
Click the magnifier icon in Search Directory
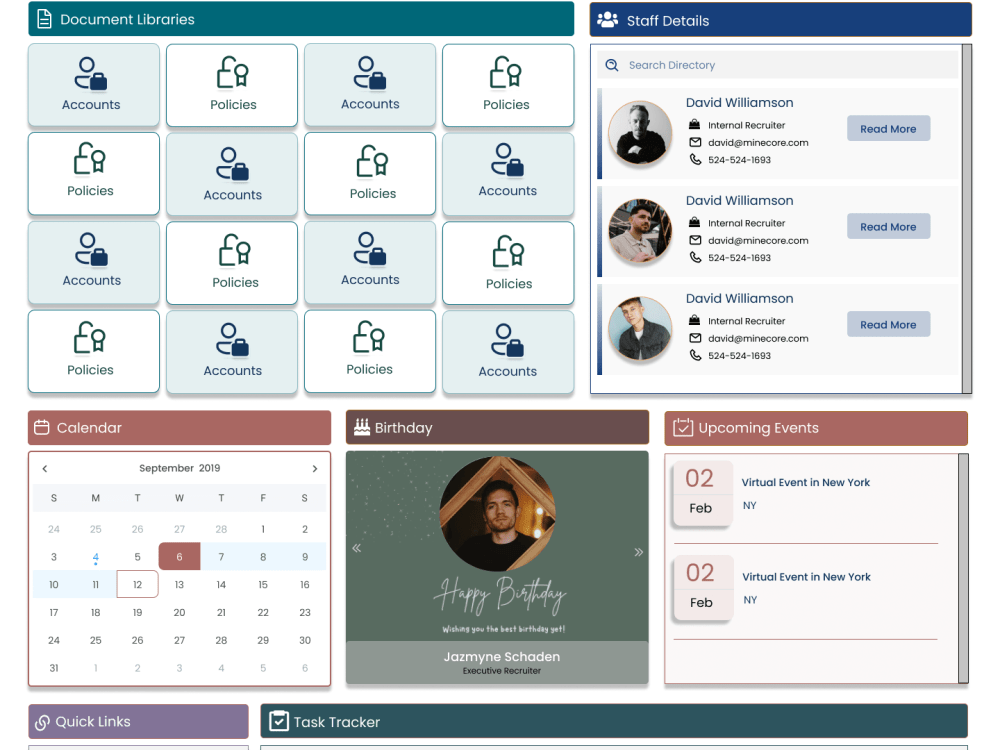click(611, 64)
